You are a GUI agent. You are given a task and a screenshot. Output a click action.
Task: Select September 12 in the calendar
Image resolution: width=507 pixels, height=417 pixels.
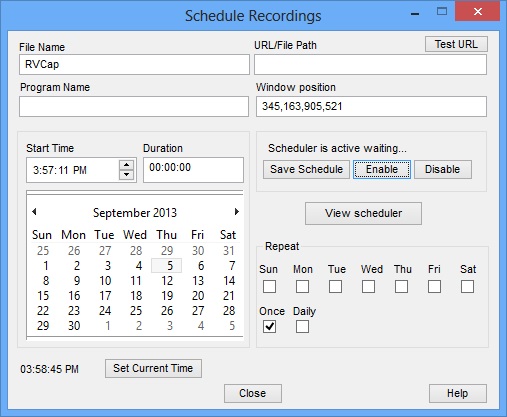click(x=167, y=281)
